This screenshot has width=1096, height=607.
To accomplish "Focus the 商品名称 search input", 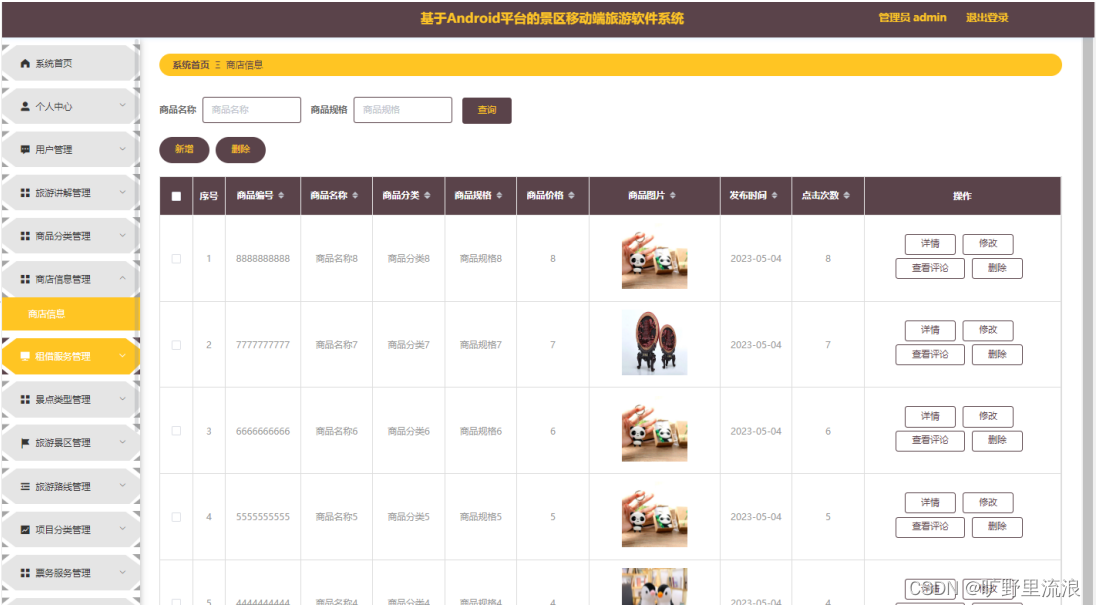I will (x=252, y=110).
